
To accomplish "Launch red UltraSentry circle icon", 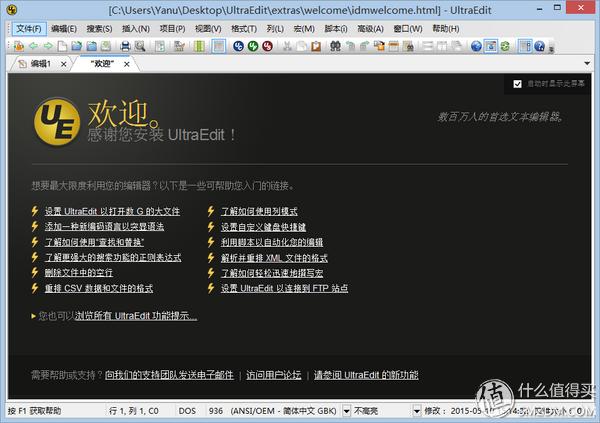I will [x=267, y=46].
